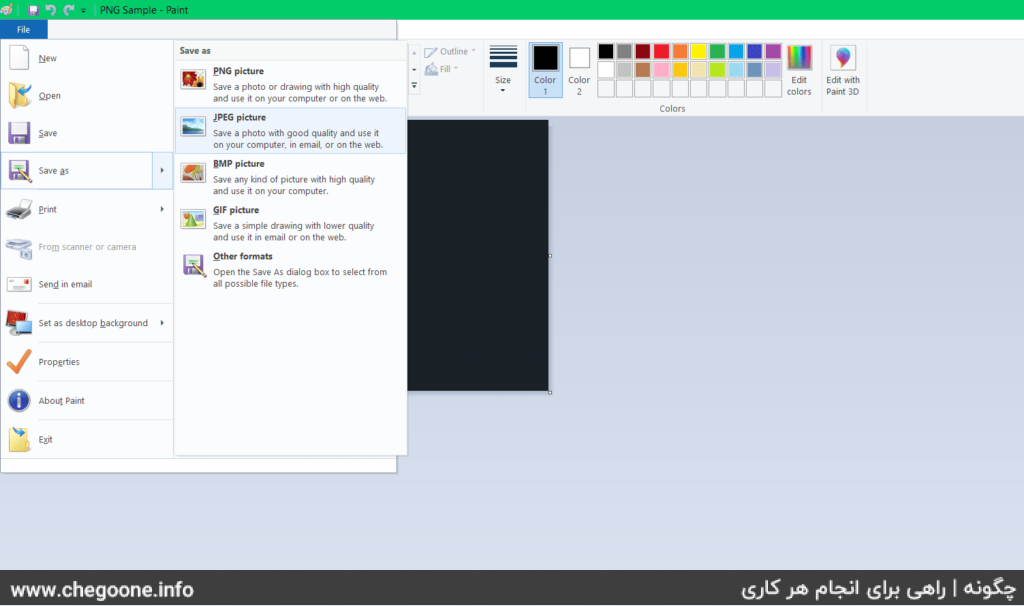This screenshot has height=606, width=1024.
Task: Pick the green color swatch
Action: 718,52
